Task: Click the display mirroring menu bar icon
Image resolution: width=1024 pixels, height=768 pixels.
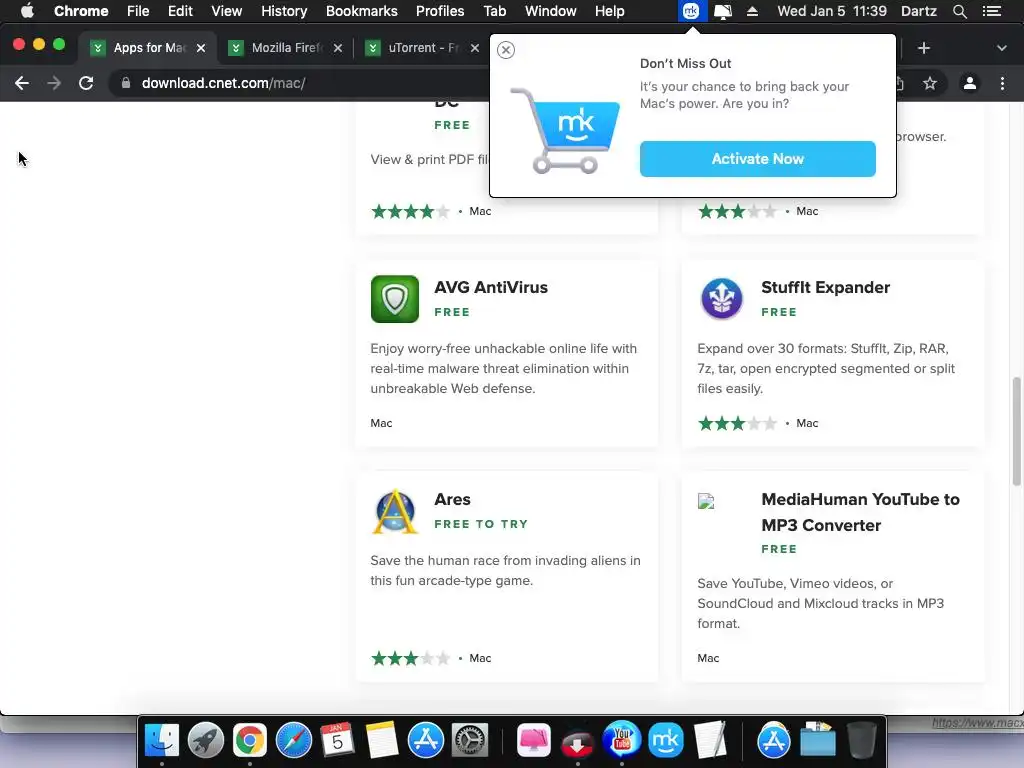Action: (723, 11)
